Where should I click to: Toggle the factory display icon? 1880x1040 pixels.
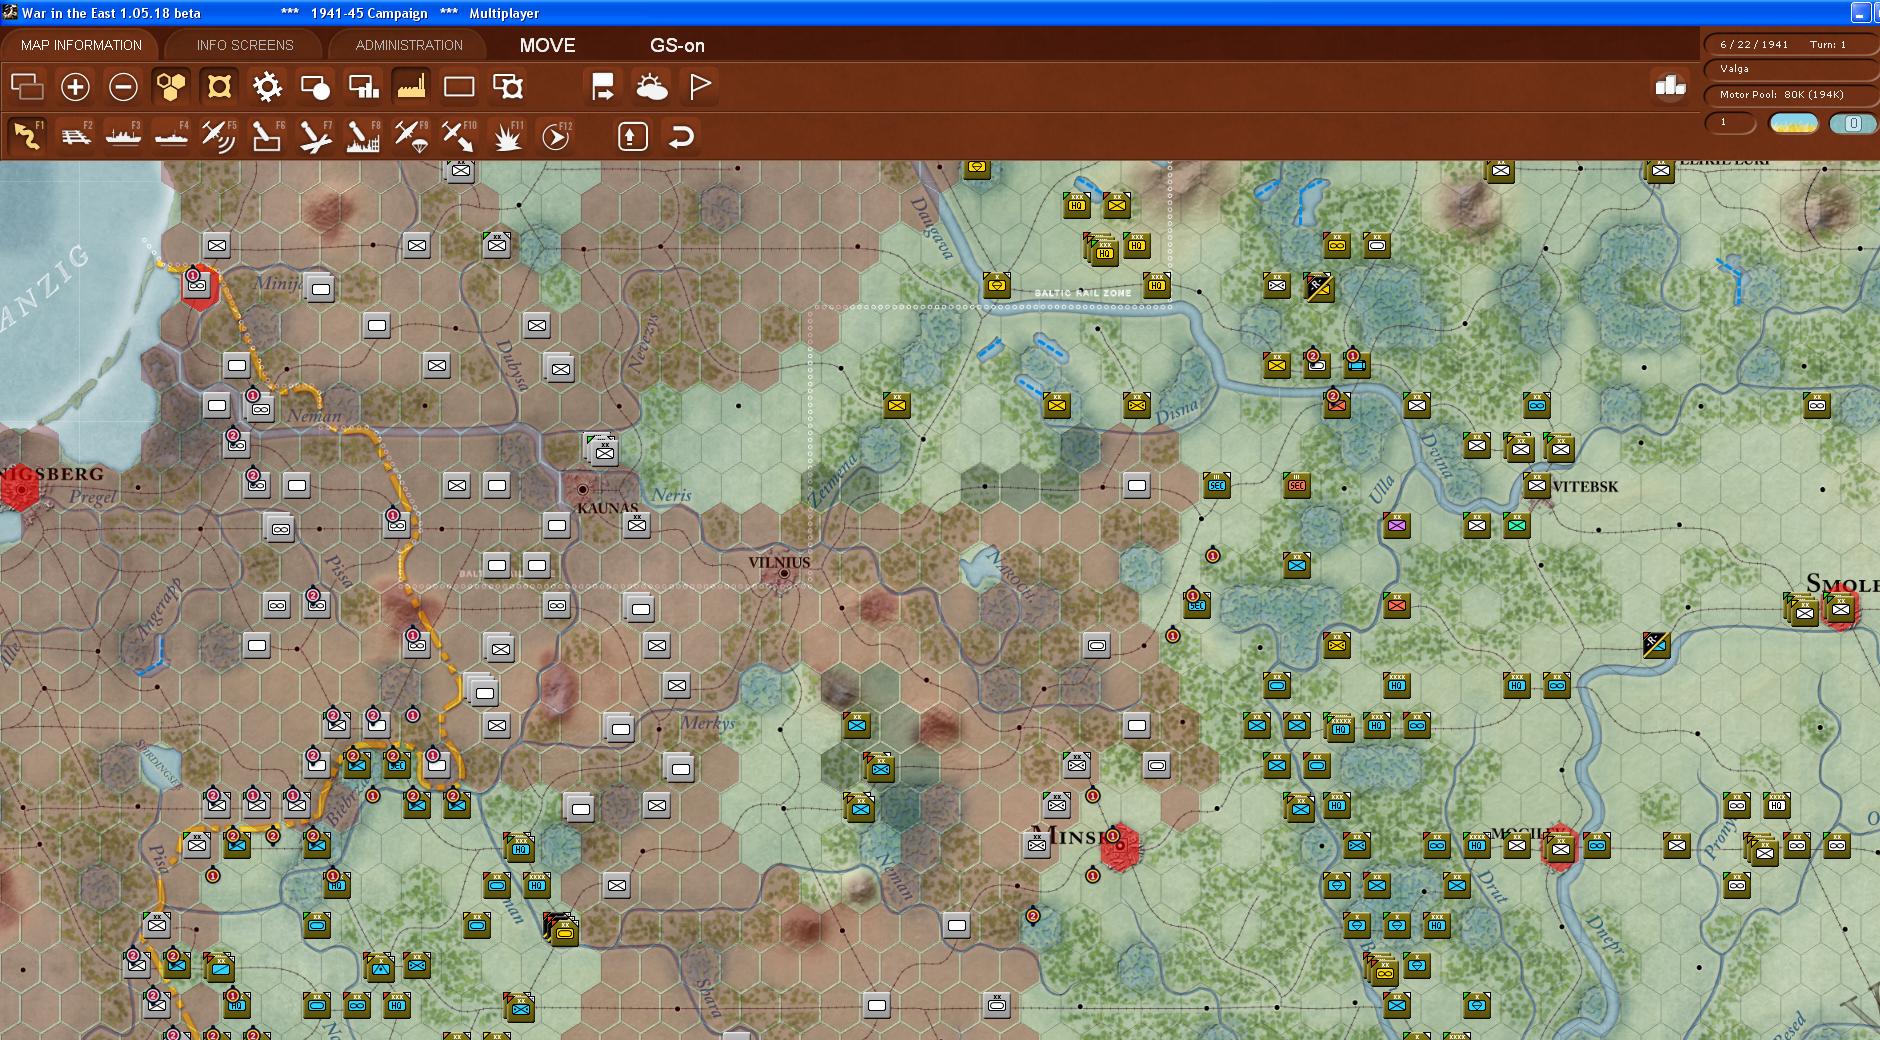(411, 87)
